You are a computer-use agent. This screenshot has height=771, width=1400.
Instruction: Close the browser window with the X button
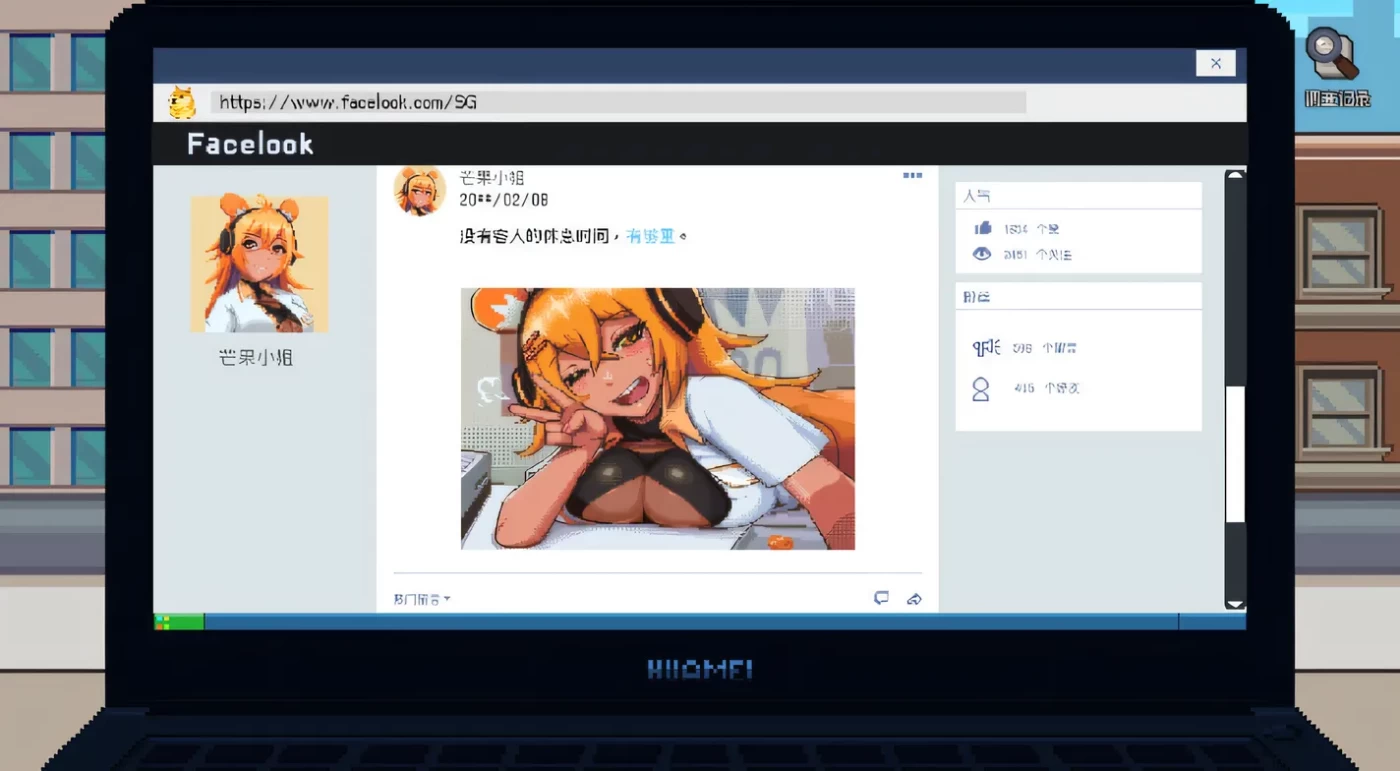(1215, 63)
